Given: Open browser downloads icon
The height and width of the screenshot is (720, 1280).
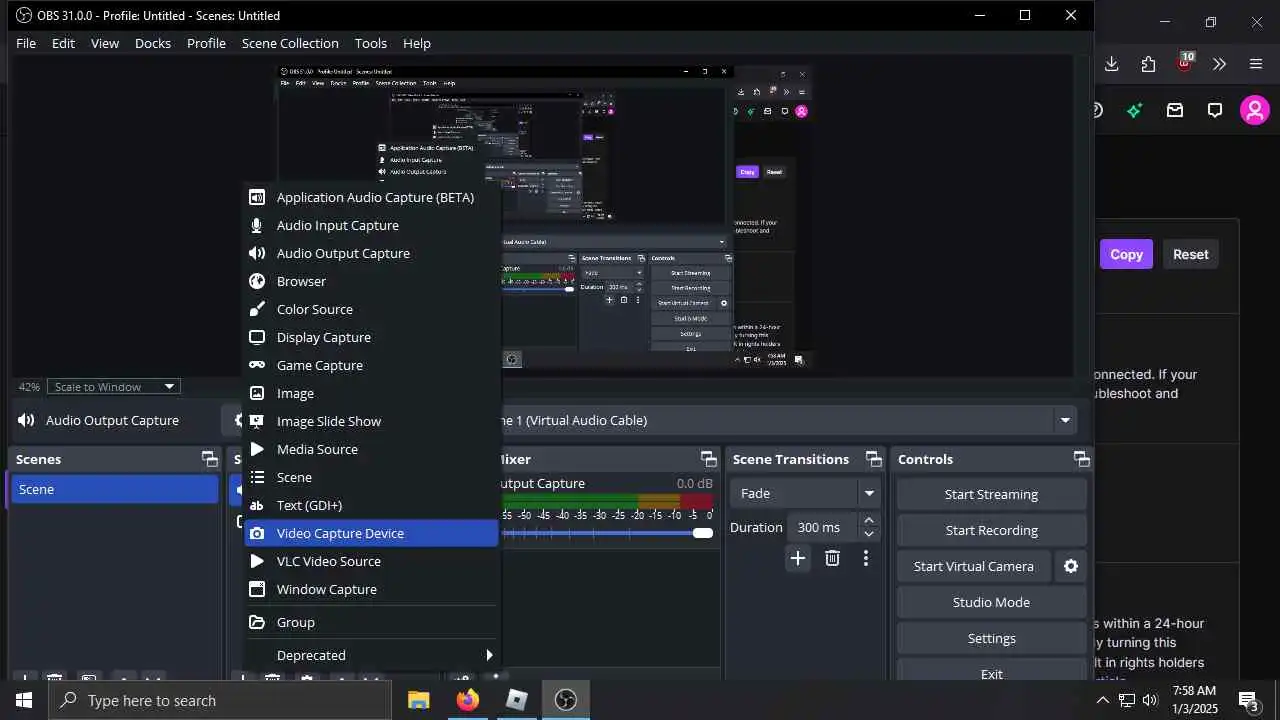Looking at the screenshot, I should pyautogui.click(x=1111, y=64).
